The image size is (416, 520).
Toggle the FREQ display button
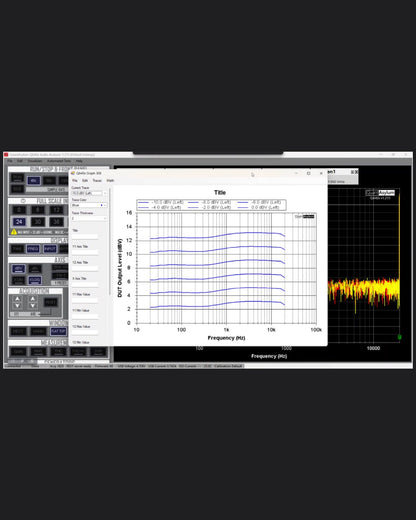pyautogui.click(x=33, y=249)
